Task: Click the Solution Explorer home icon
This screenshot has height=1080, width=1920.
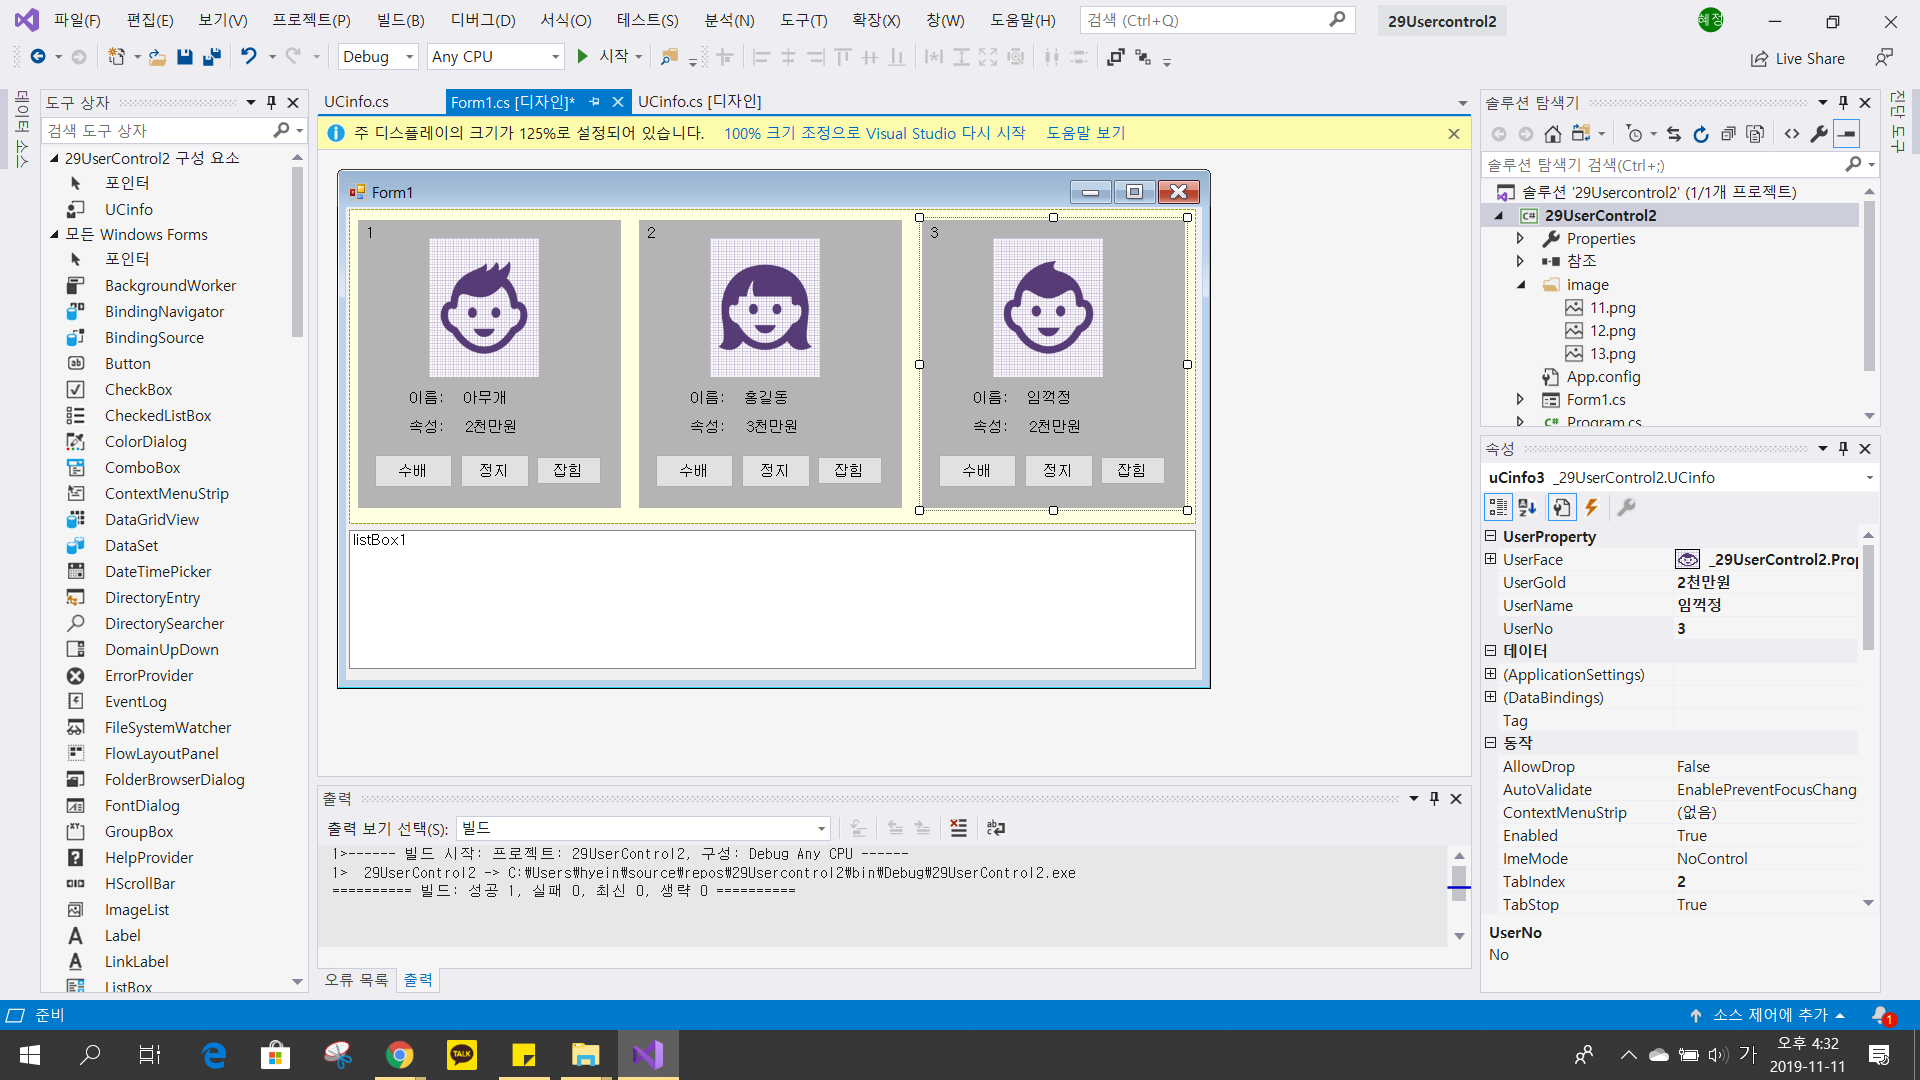Action: coord(1552,133)
